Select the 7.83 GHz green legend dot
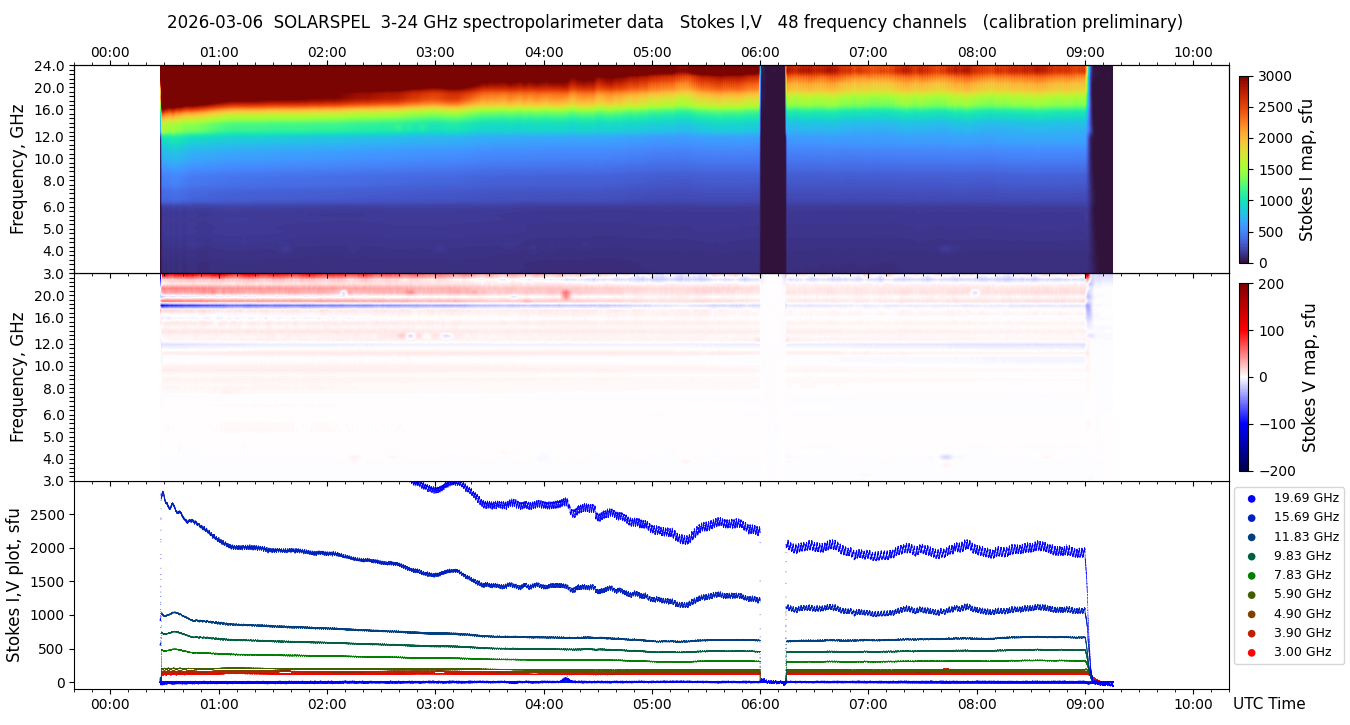Viewport: 1350px width, 725px height. (1251, 575)
